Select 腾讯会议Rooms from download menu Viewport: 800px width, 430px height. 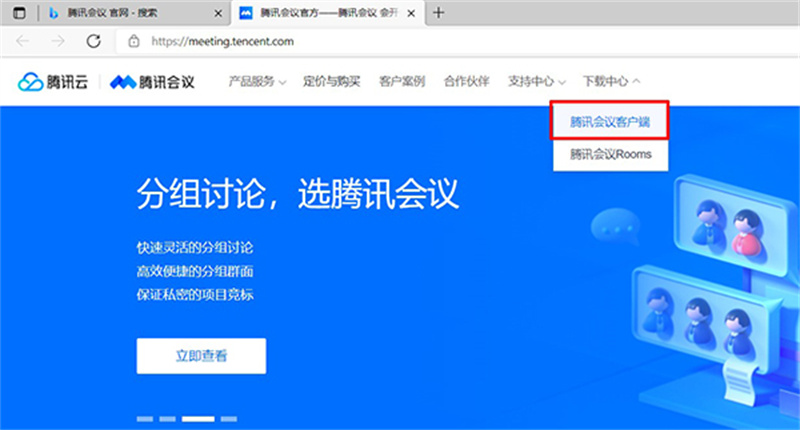610,154
